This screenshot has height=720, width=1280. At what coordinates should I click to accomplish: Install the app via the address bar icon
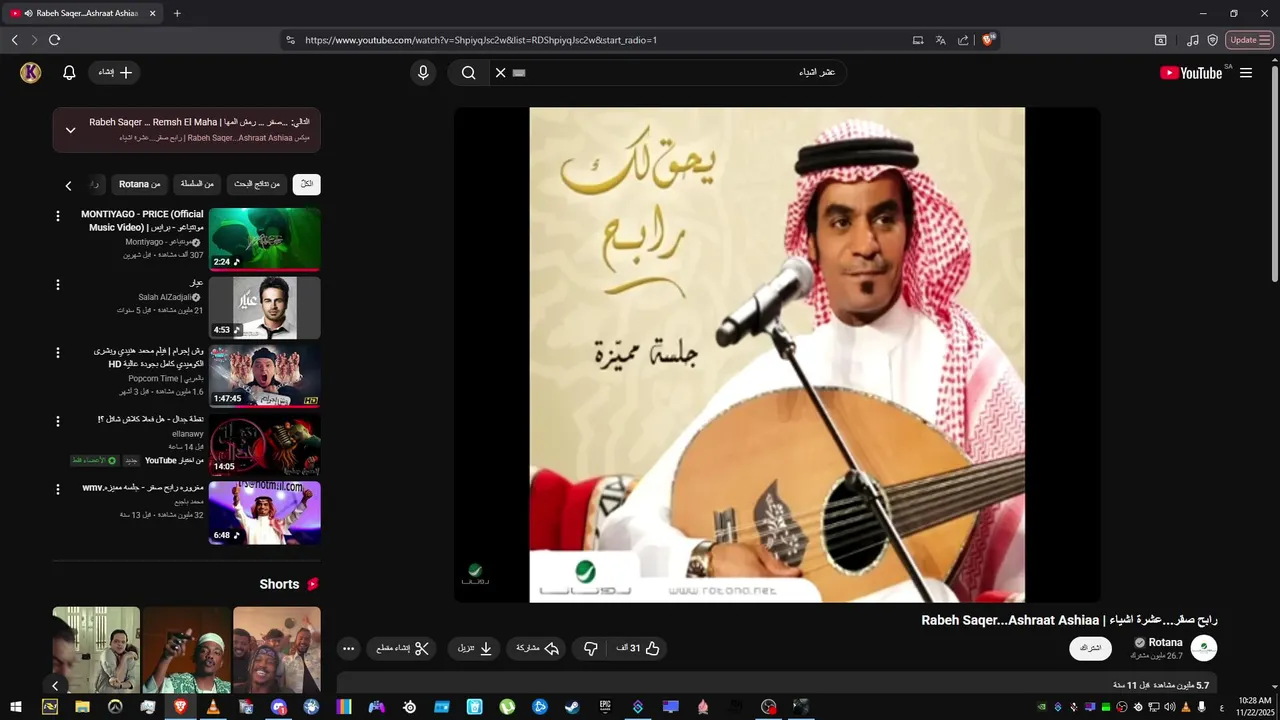click(918, 40)
